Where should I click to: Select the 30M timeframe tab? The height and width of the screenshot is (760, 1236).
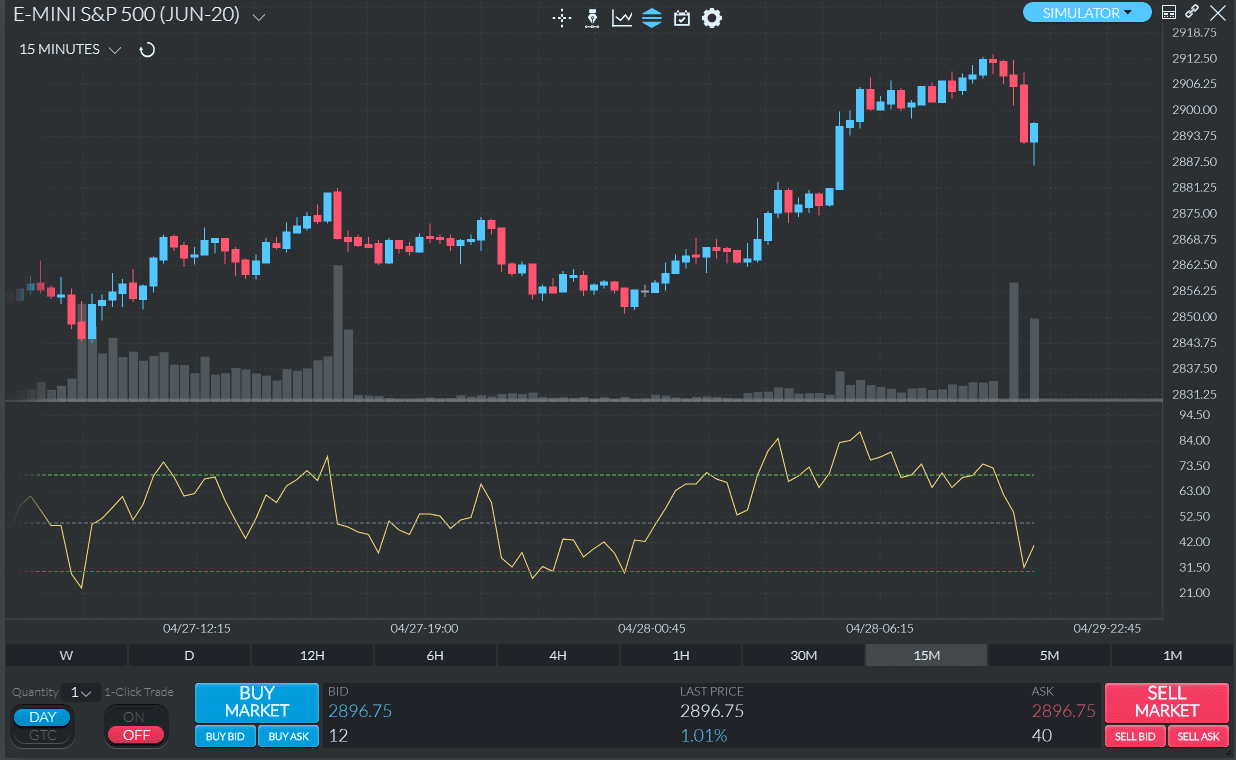coord(804,655)
